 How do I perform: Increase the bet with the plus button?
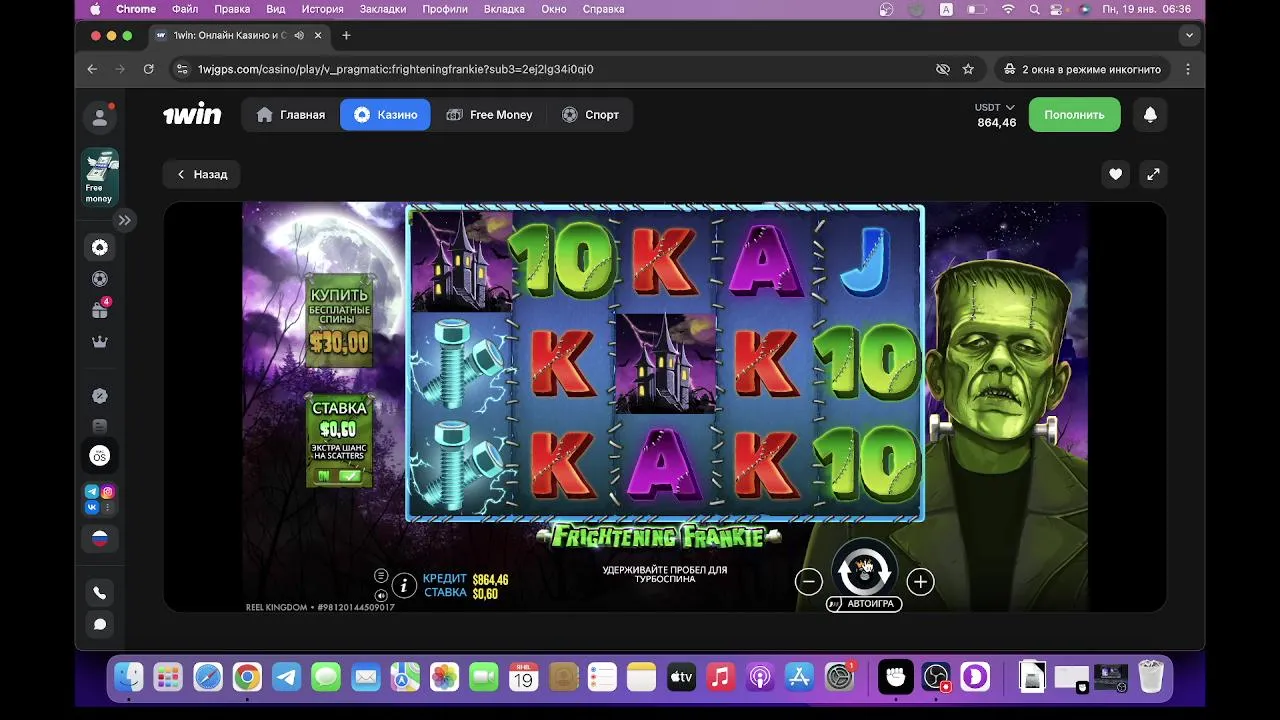pos(920,582)
